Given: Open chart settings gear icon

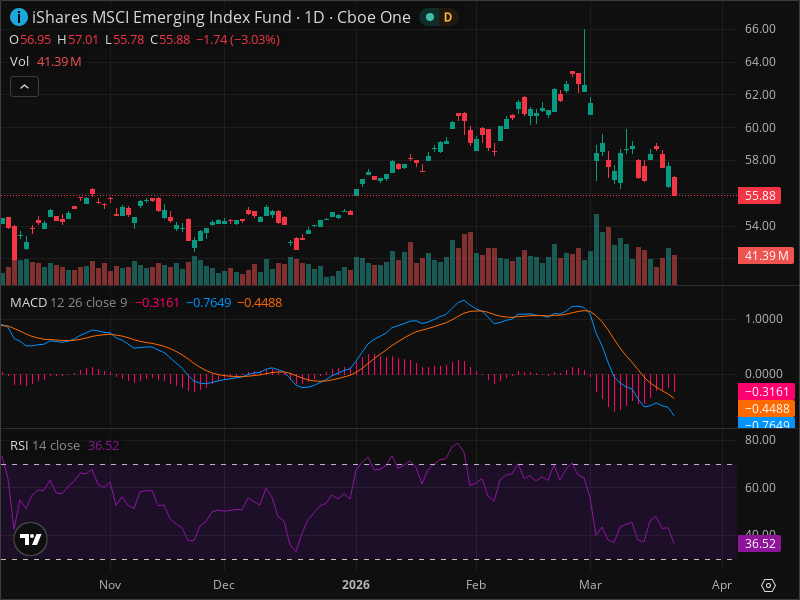Looking at the screenshot, I should tap(768, 585).
